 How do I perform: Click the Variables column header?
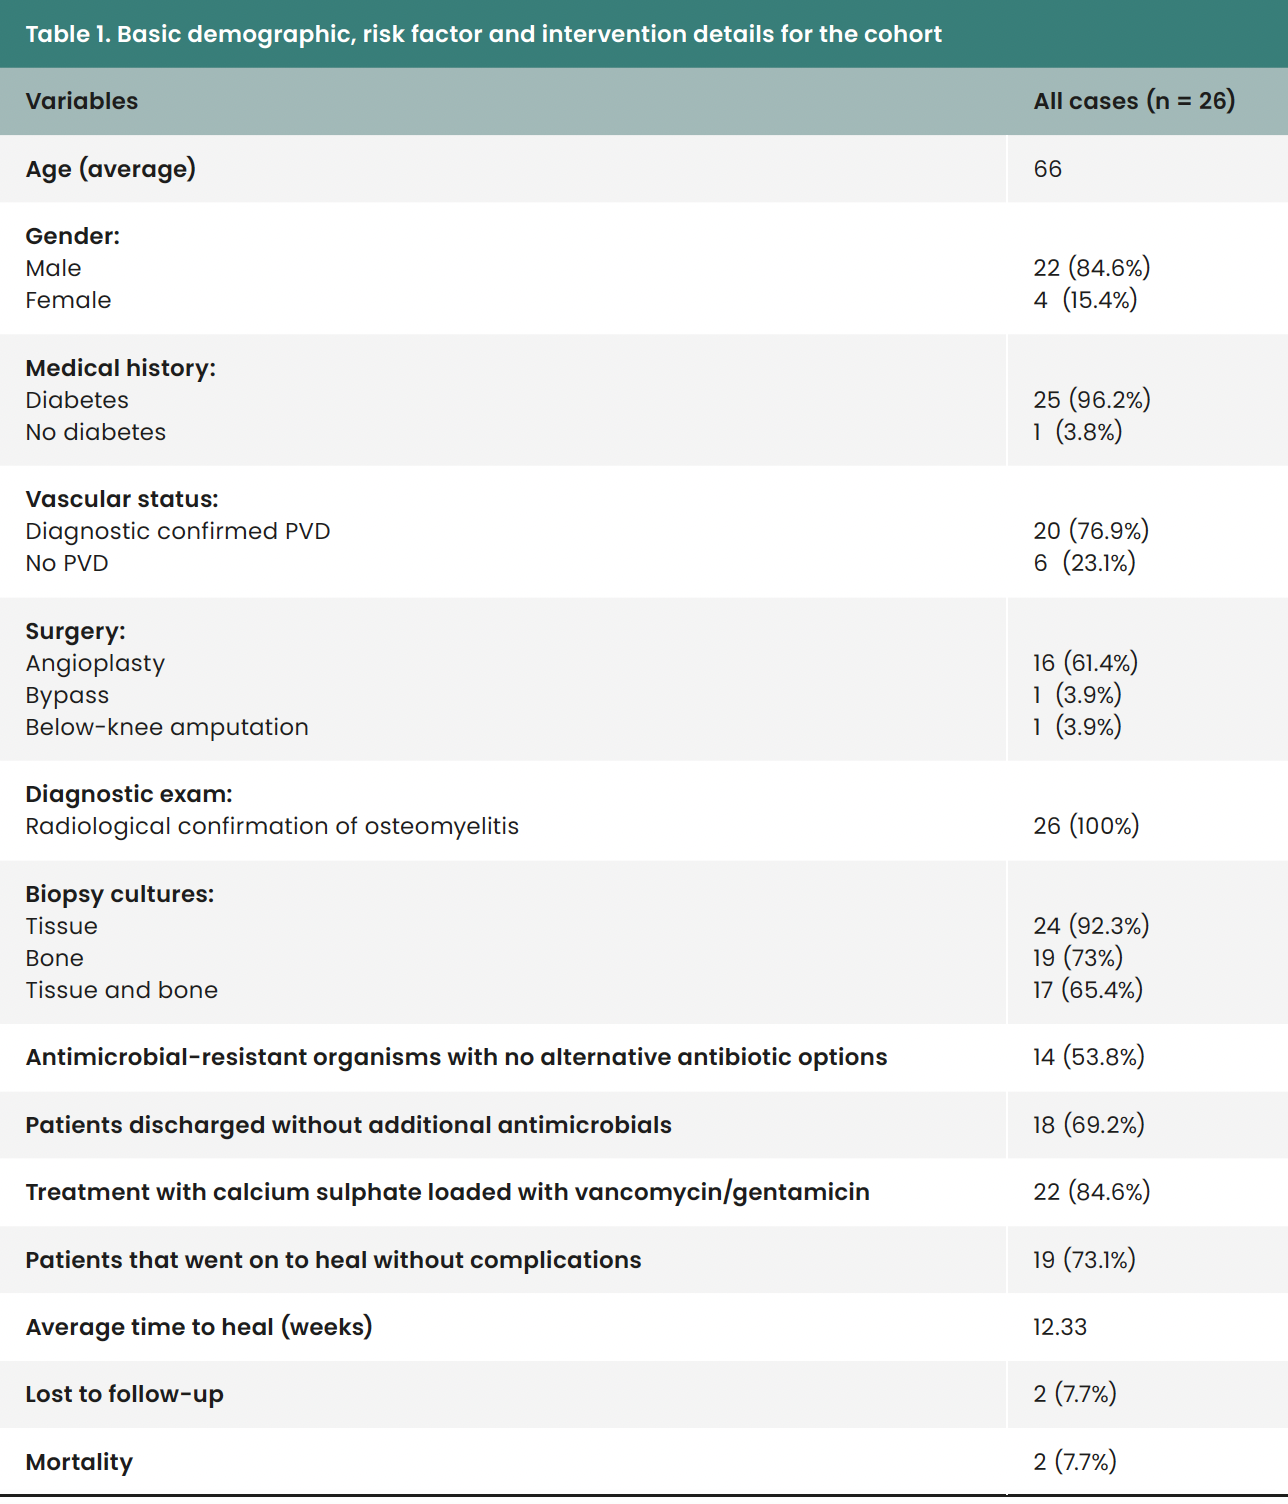point(82,101)
